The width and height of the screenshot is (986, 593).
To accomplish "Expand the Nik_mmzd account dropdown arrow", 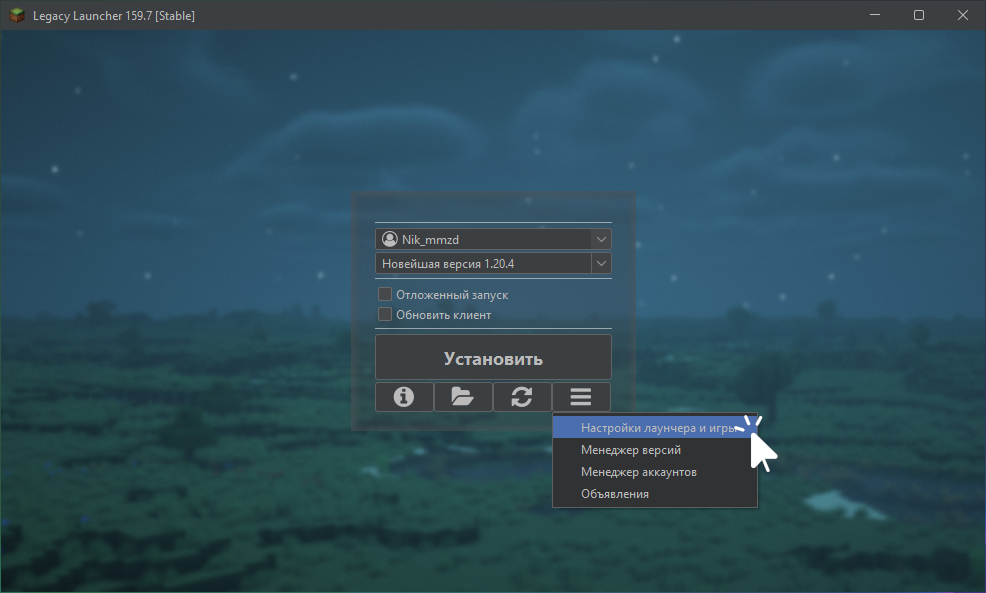I will [601, 239].
